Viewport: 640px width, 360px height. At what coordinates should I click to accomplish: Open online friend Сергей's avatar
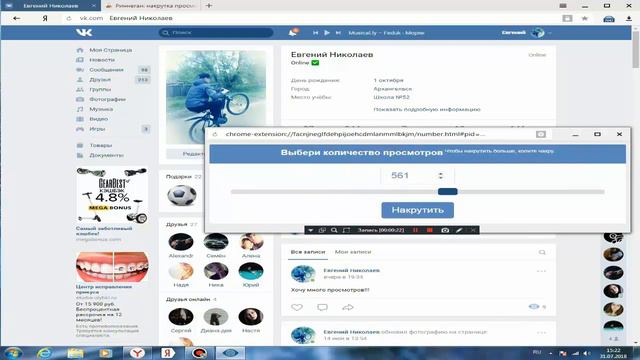(181, 317)
